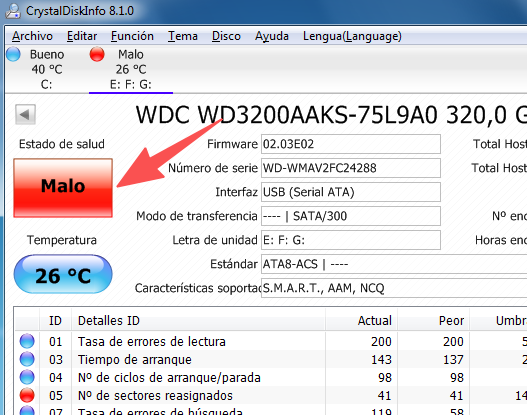
Task: Click the Detalles ID column header
Action: coord(198,320)
